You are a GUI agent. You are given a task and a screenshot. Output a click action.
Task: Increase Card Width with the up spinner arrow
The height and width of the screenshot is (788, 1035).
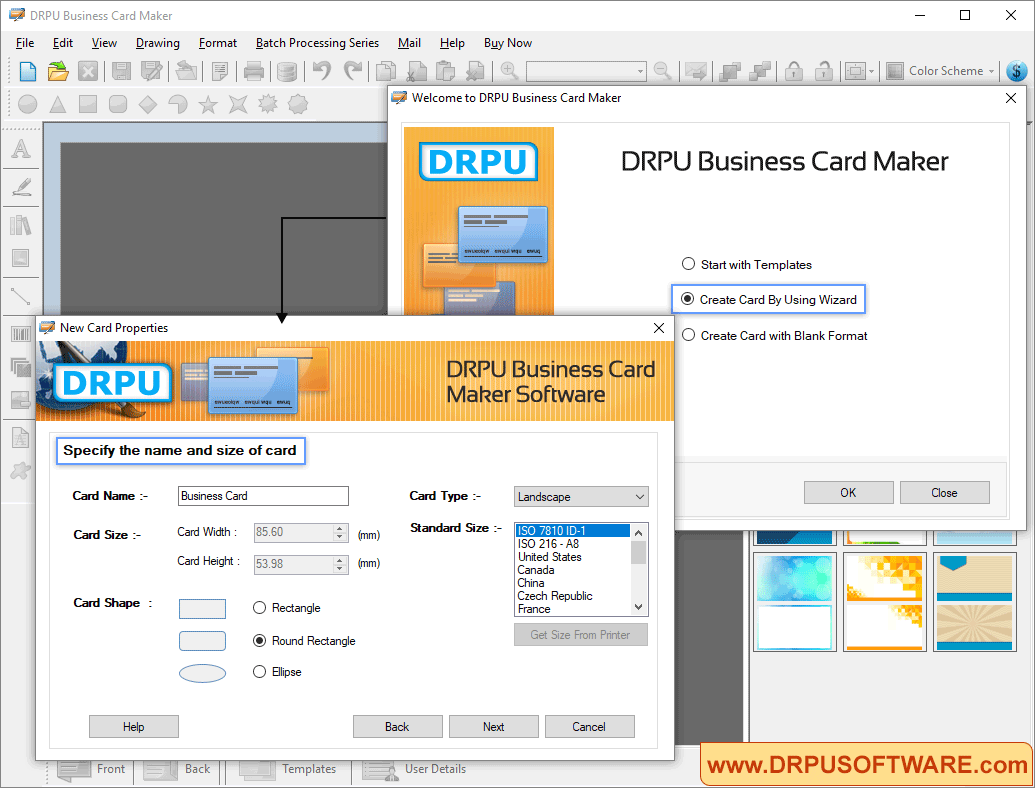[340, 528]
